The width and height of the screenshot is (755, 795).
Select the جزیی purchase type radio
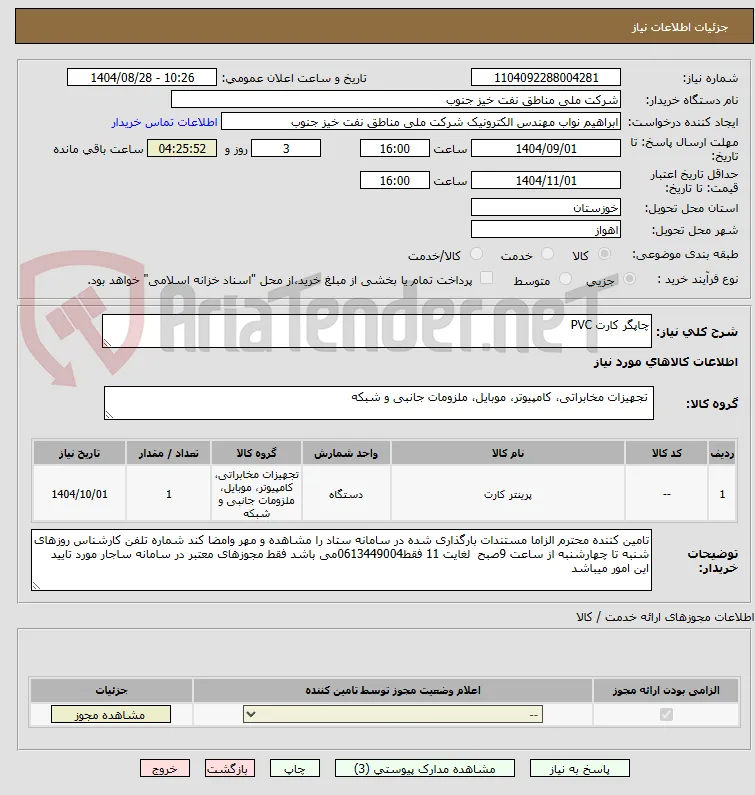pyautogui.click(x=629, y=279)
